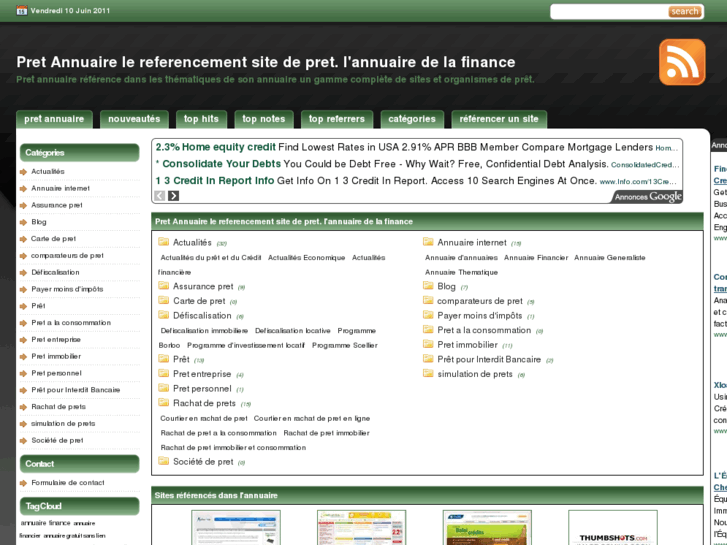This screenshot has height=545, width=727.
Task: Open Rachat de pret a la consommation
Action: (x=218, y=433)
